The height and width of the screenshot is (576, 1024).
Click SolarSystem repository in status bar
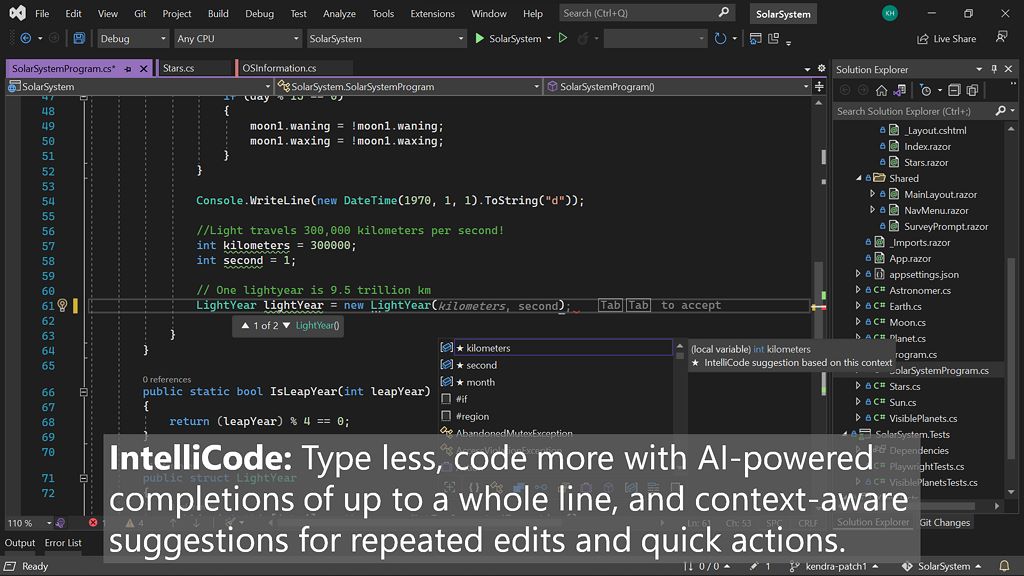pyautogui.click(x=943, y=566)
